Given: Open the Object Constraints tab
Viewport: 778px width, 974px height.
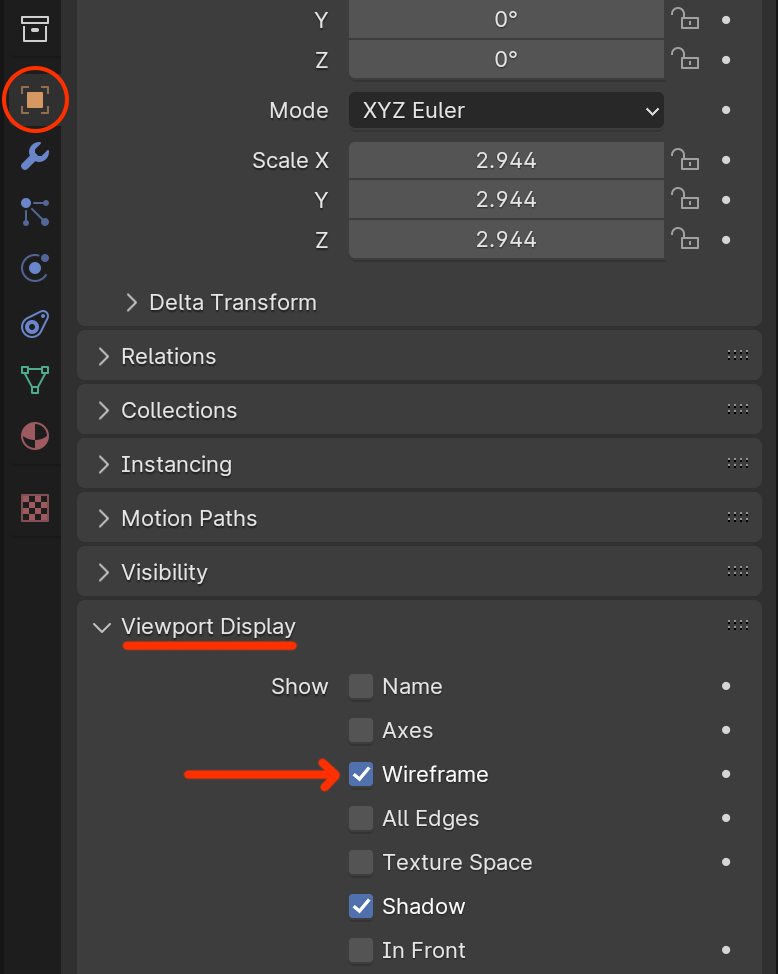Looking at the screenshot, I should pos(35,324).
